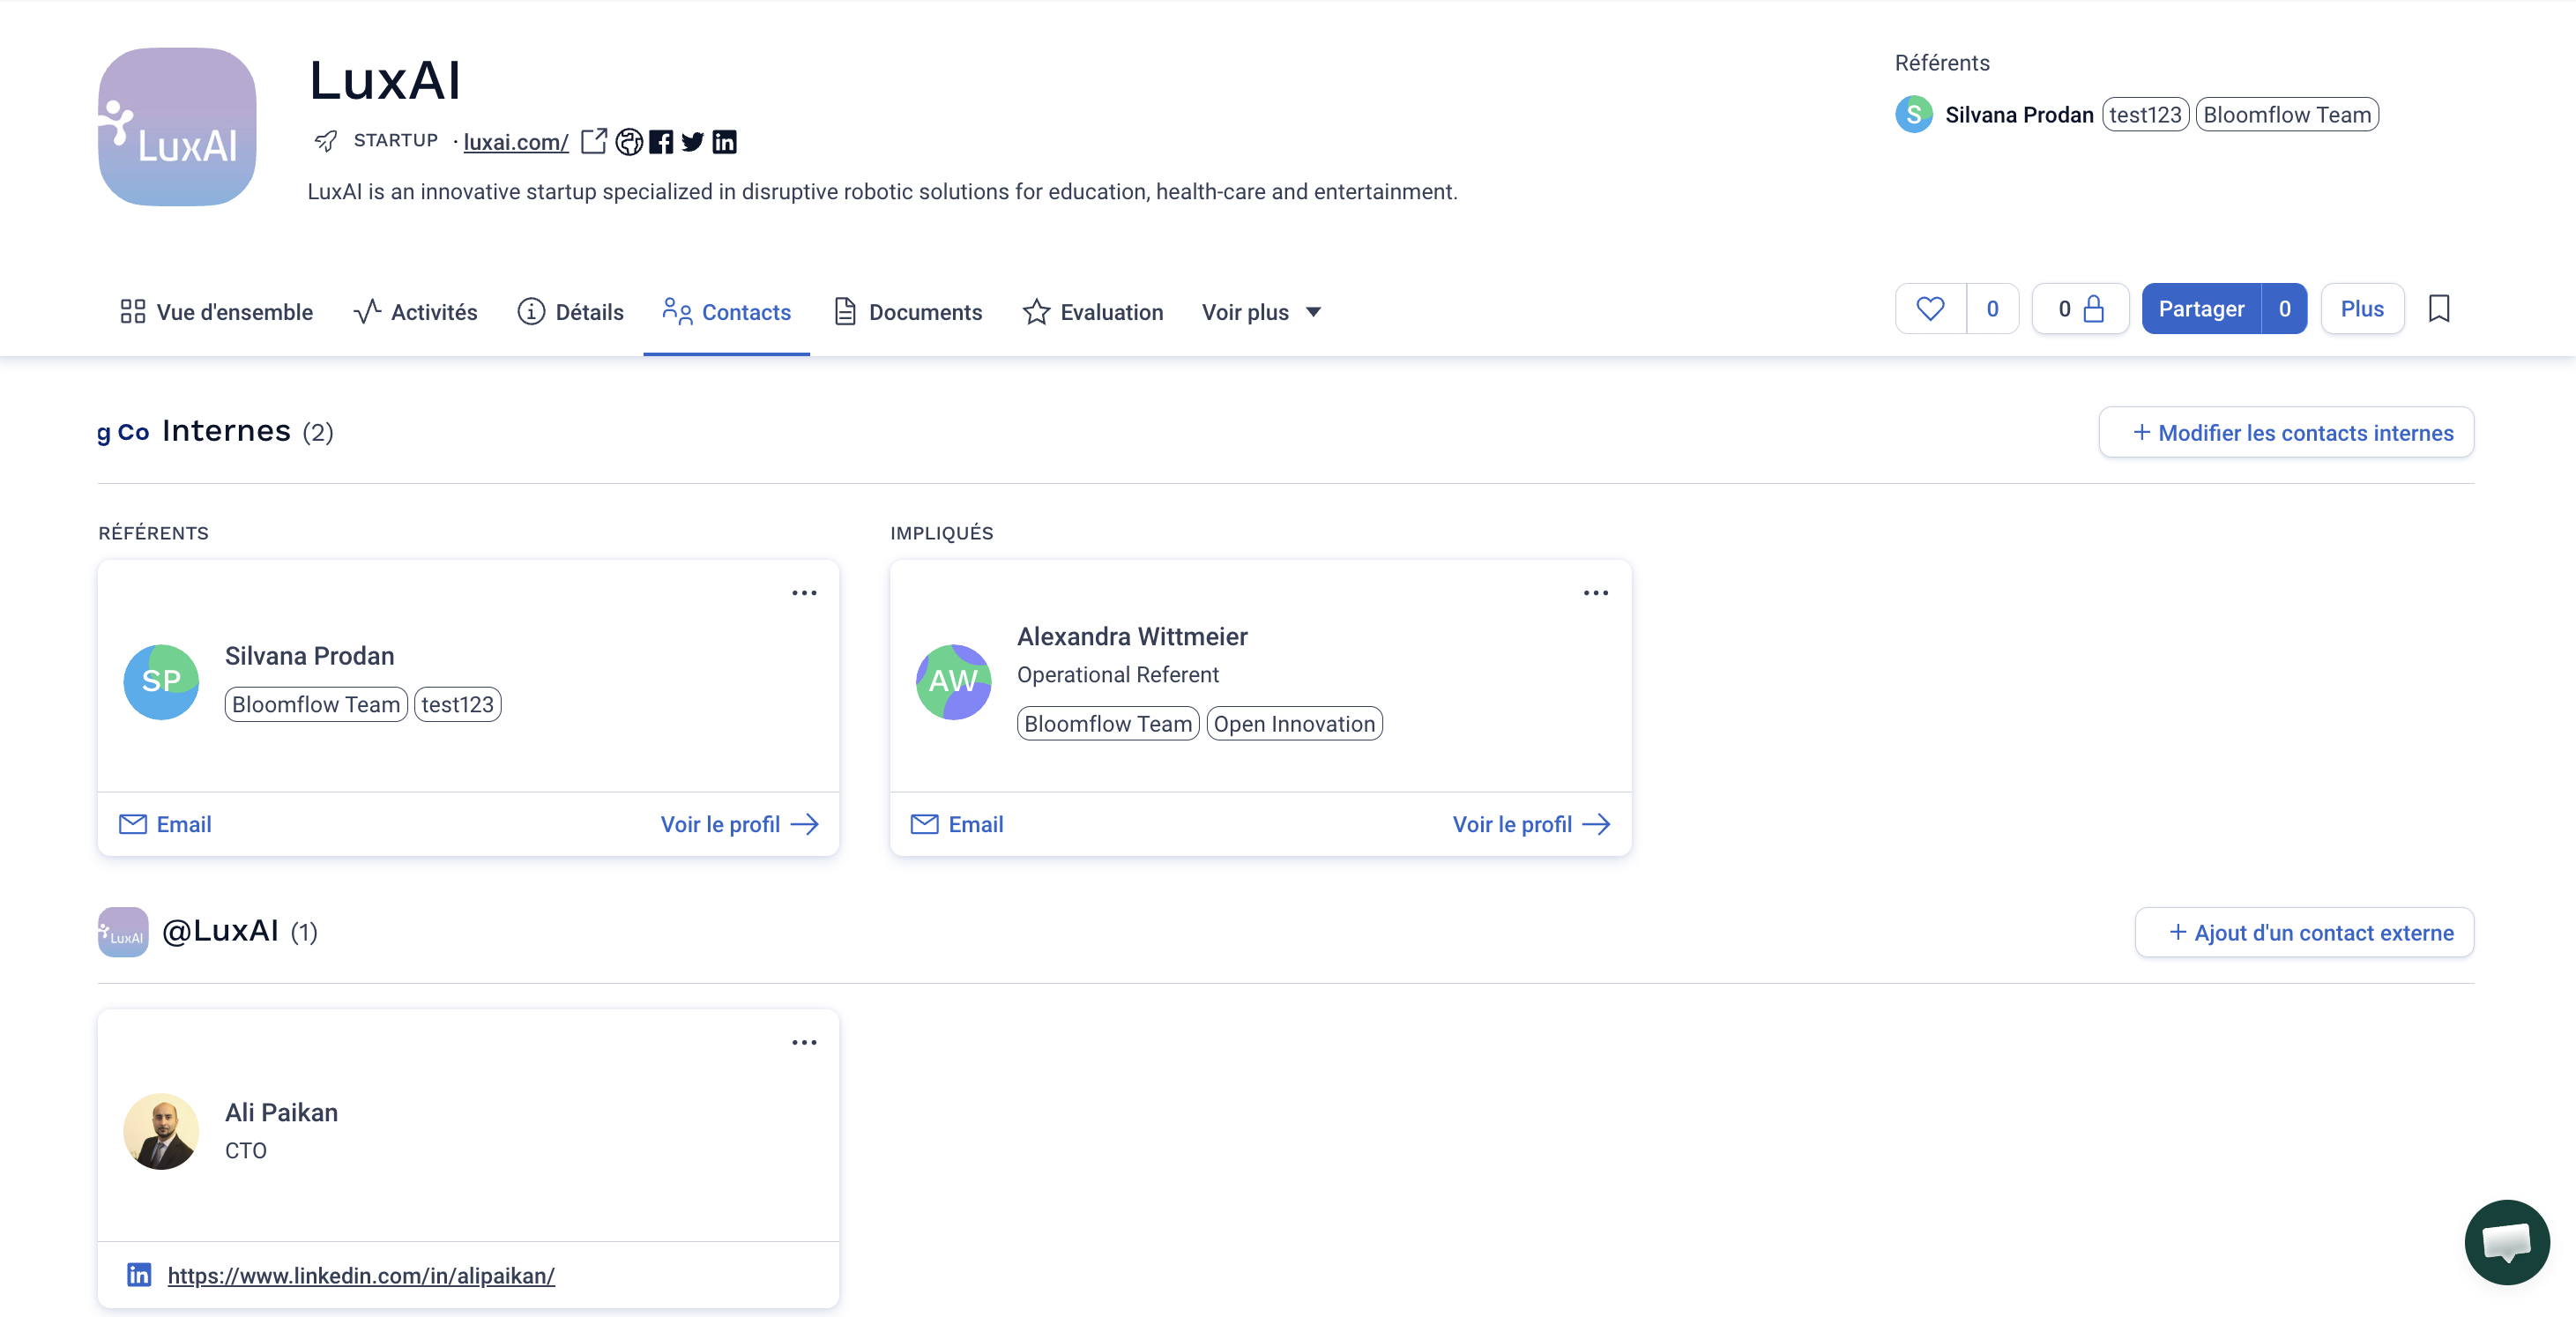Click the Partager button
2576x1317 pixels.
tap(2201, 309)
